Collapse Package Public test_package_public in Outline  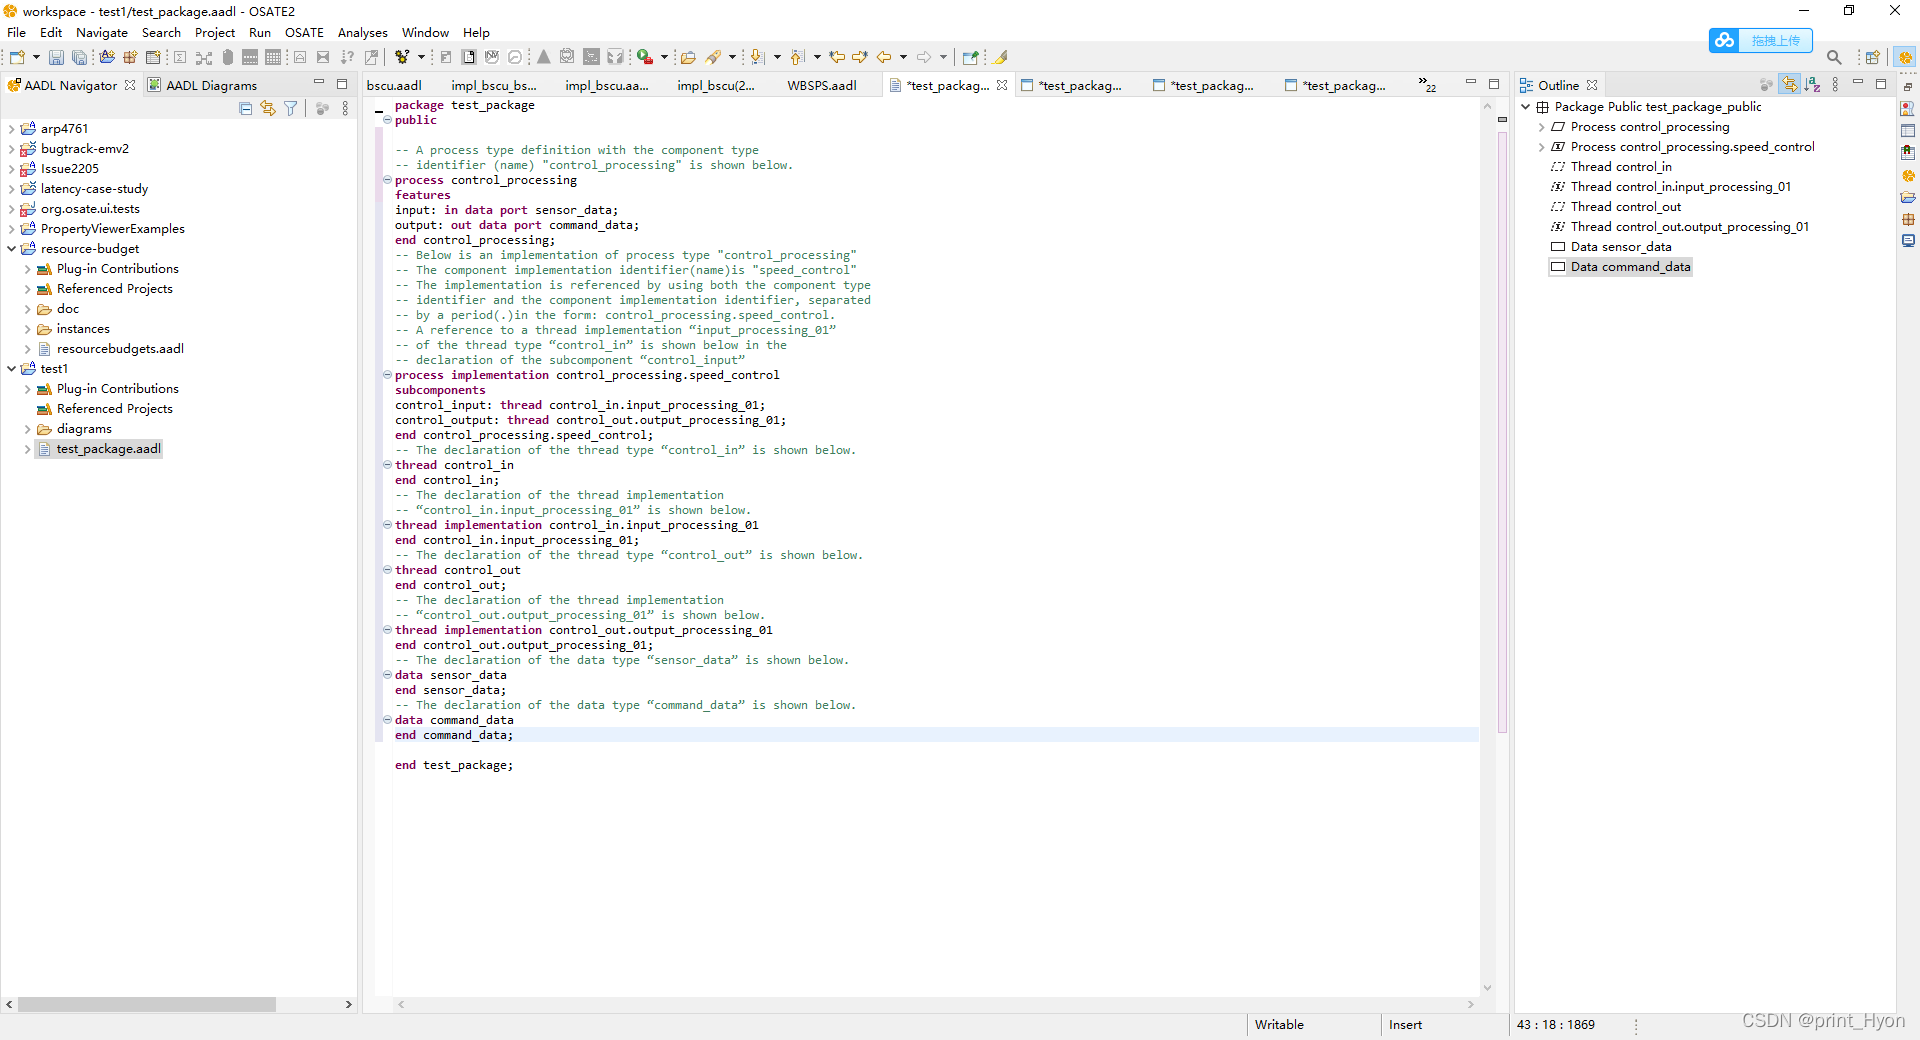pos(1526,107)
